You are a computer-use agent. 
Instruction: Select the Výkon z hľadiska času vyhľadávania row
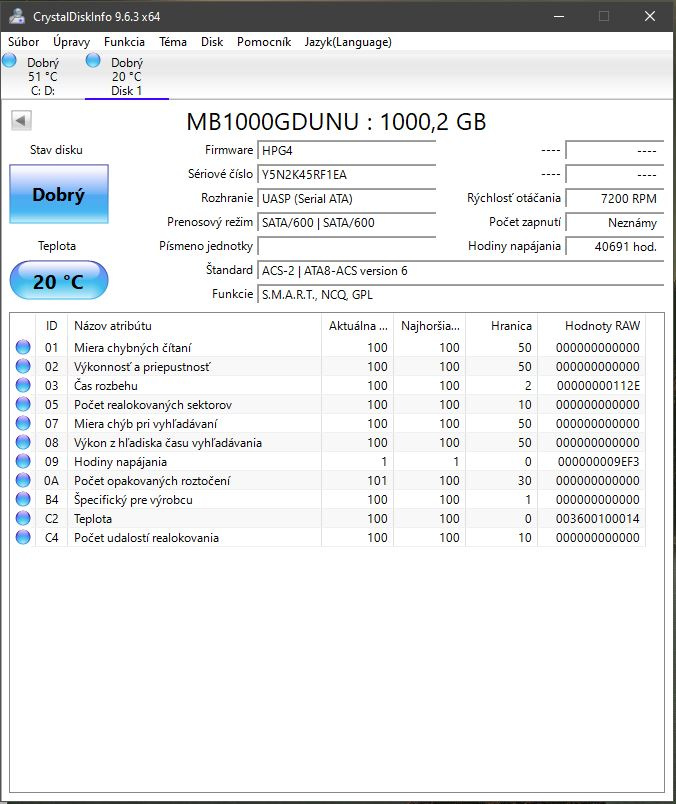(328, 442)
